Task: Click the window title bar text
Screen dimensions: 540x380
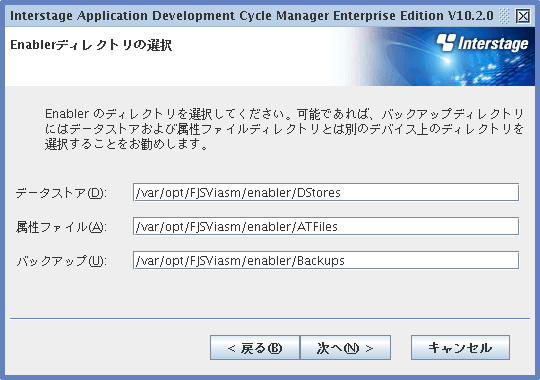Action: (x=252, y=16)
